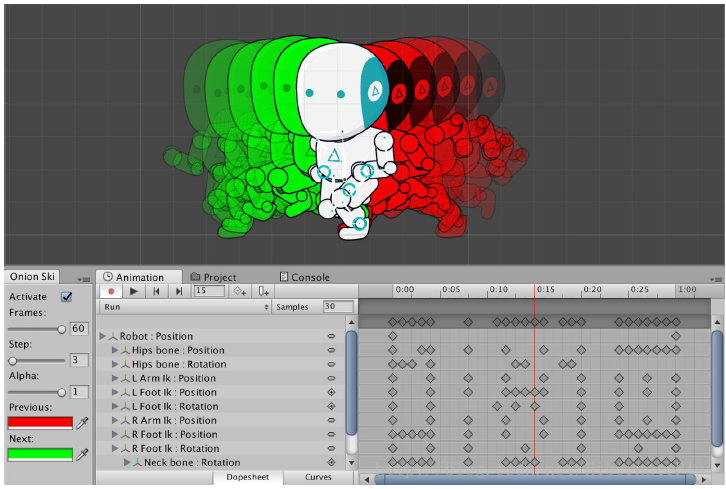Open the green Next color swatch
This screenshot has width=726, height=489.
40,454
